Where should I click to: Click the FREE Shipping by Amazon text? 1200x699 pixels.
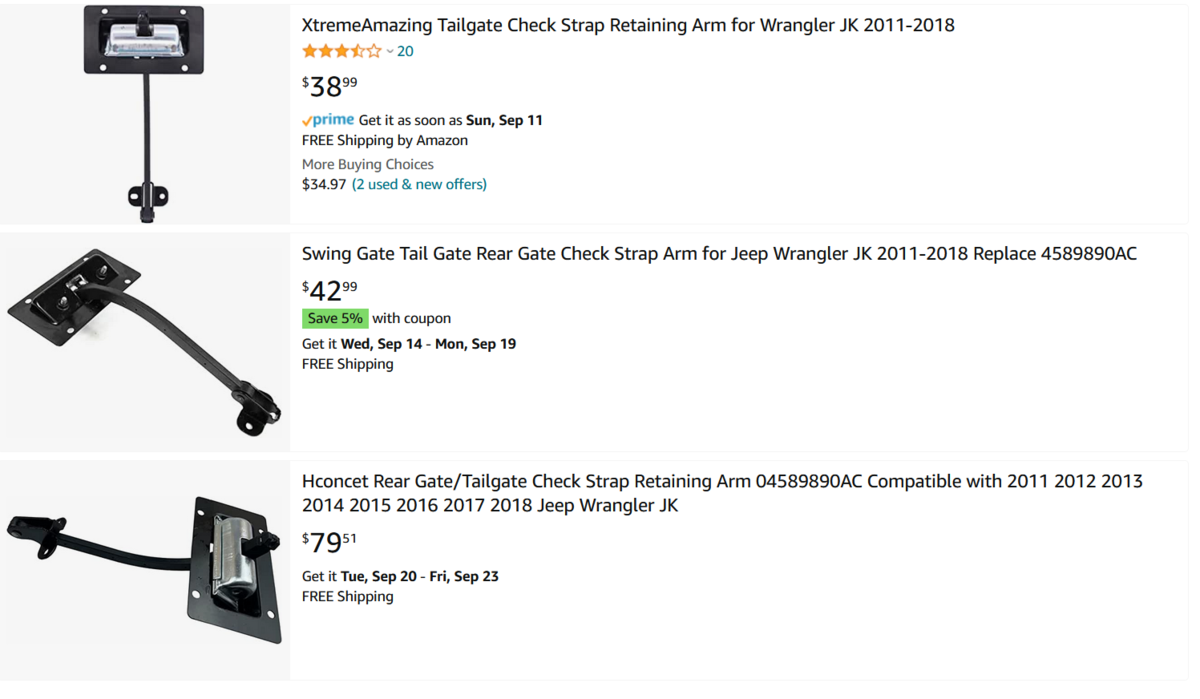click(x=385, y=140)
